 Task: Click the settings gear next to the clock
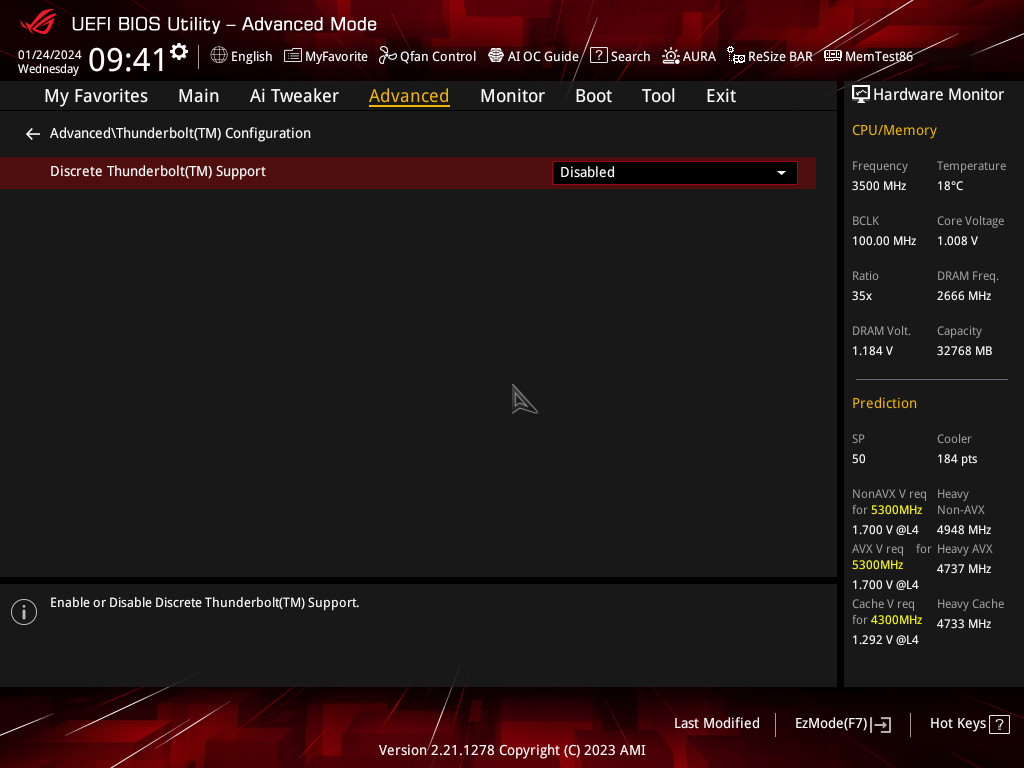(x=179, y=52)
